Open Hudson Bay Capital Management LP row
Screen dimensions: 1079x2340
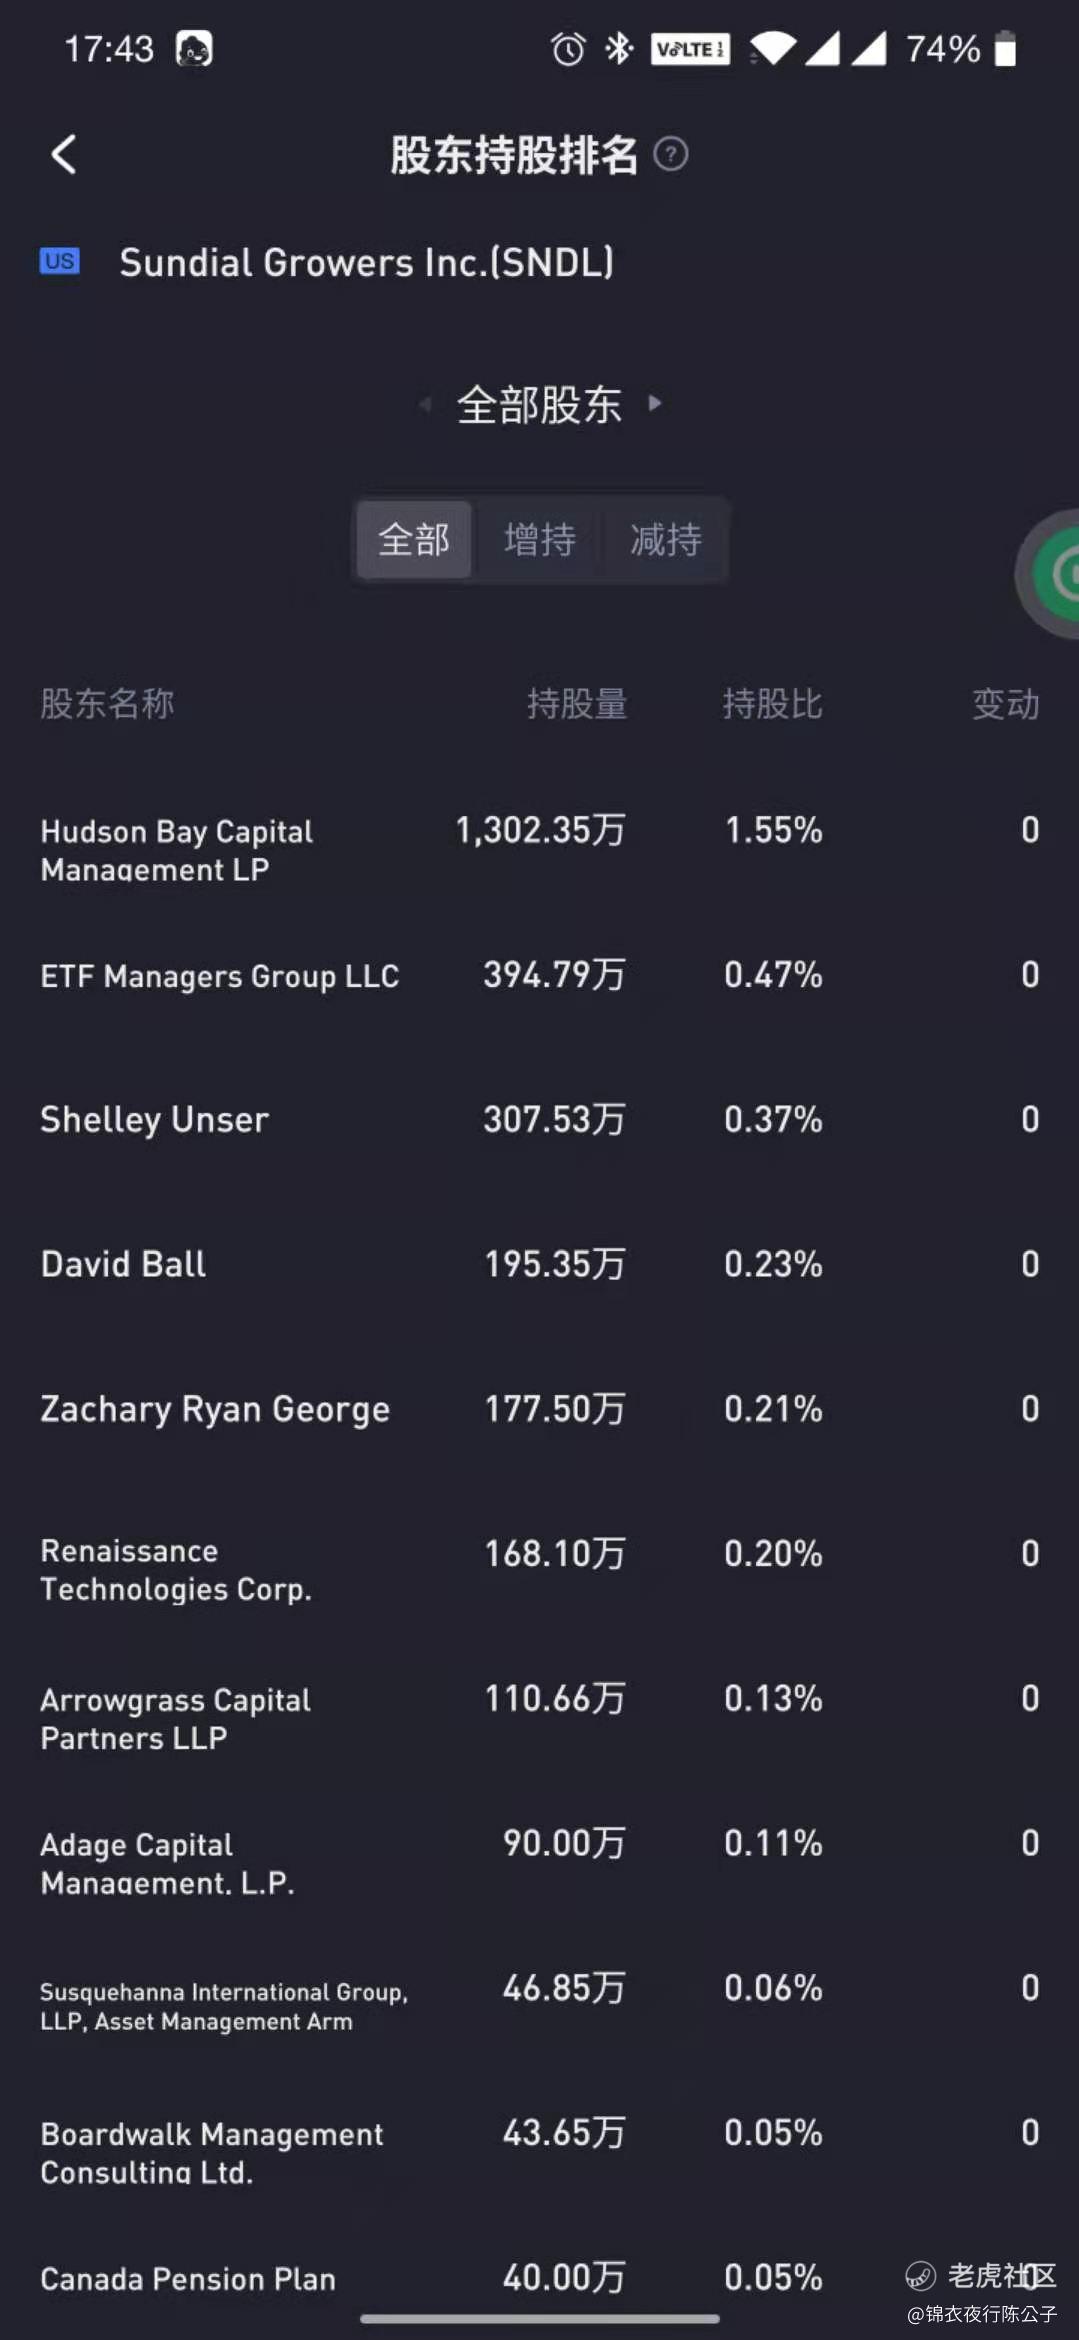coord(540,850)
